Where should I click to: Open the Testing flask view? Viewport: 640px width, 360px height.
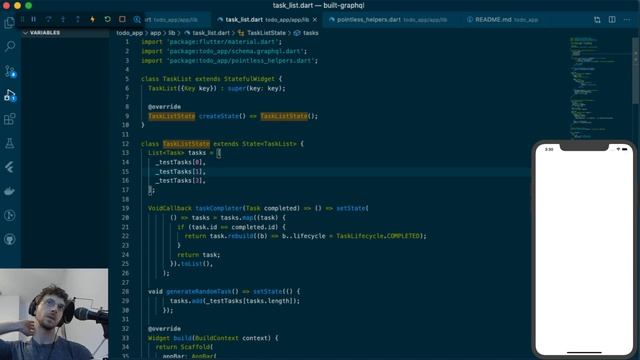point(9,143)
